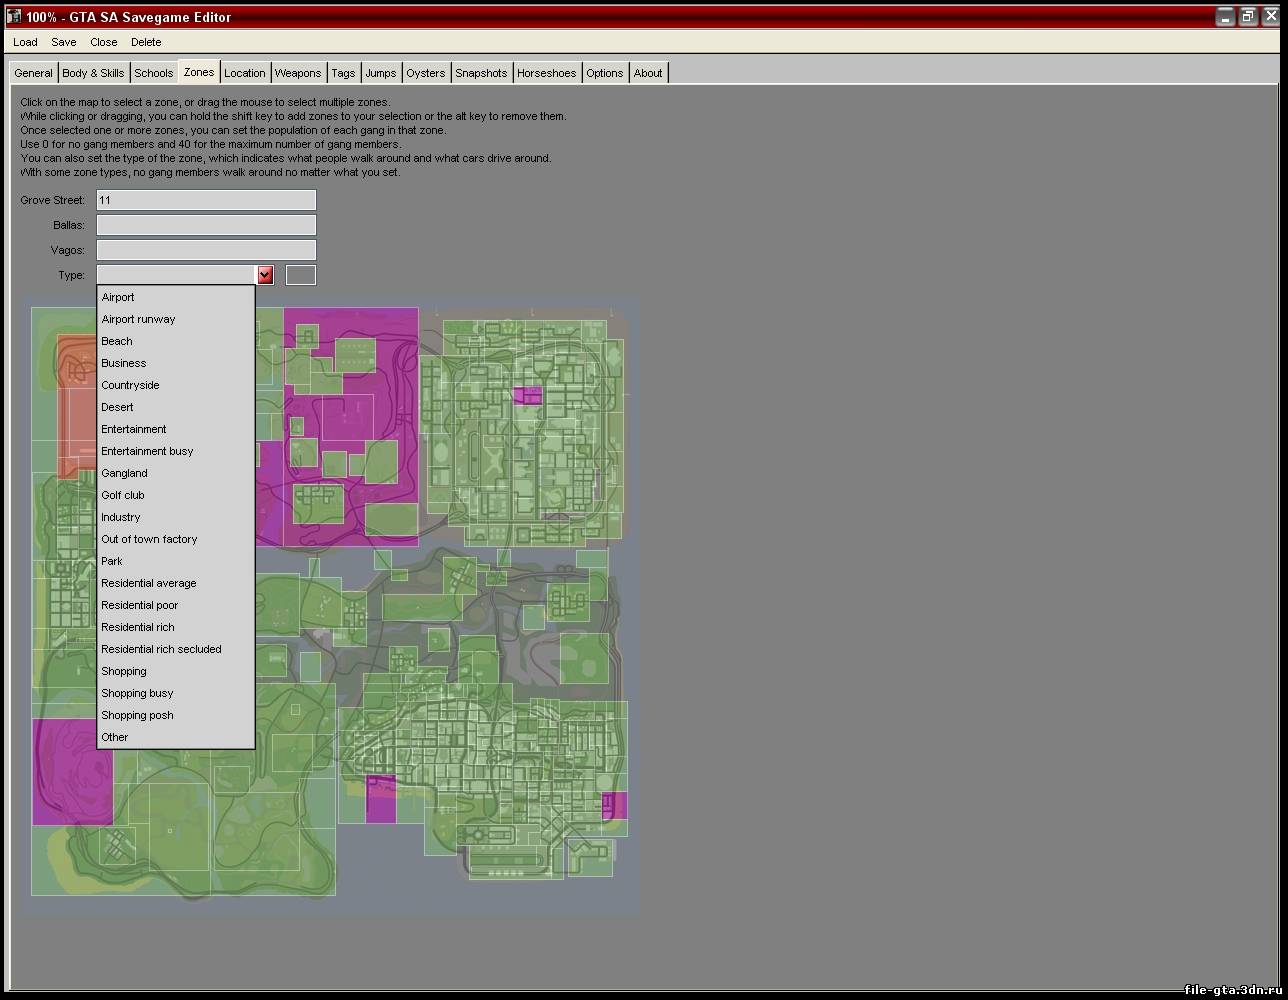Image resolution: width=1288 pixels, height=1000 pixels.
Task: Click the zone color swatch beside Type
Action: click(301, 275)
